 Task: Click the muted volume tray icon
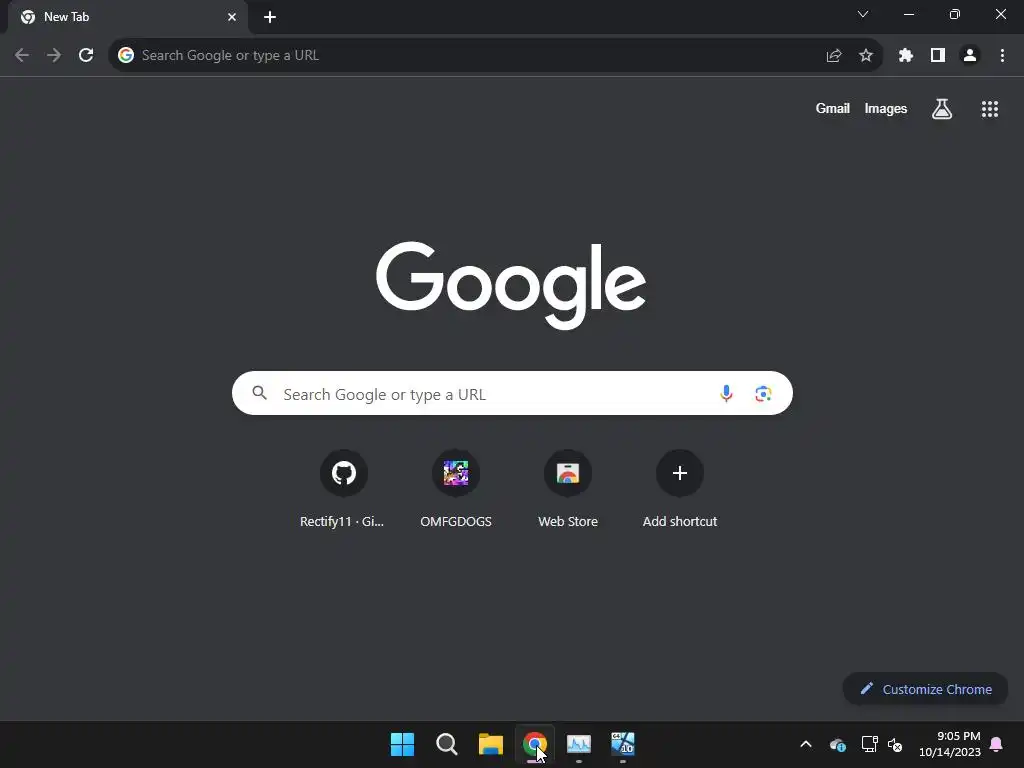pyautogui.click(x=895, y=744)
